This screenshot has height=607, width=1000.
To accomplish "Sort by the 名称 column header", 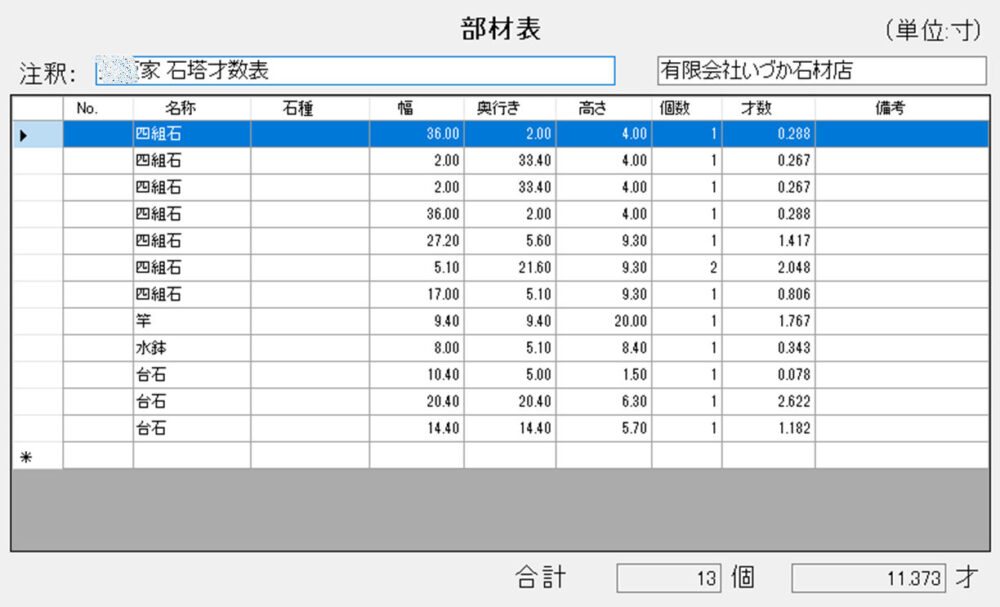I will [191, 108].
